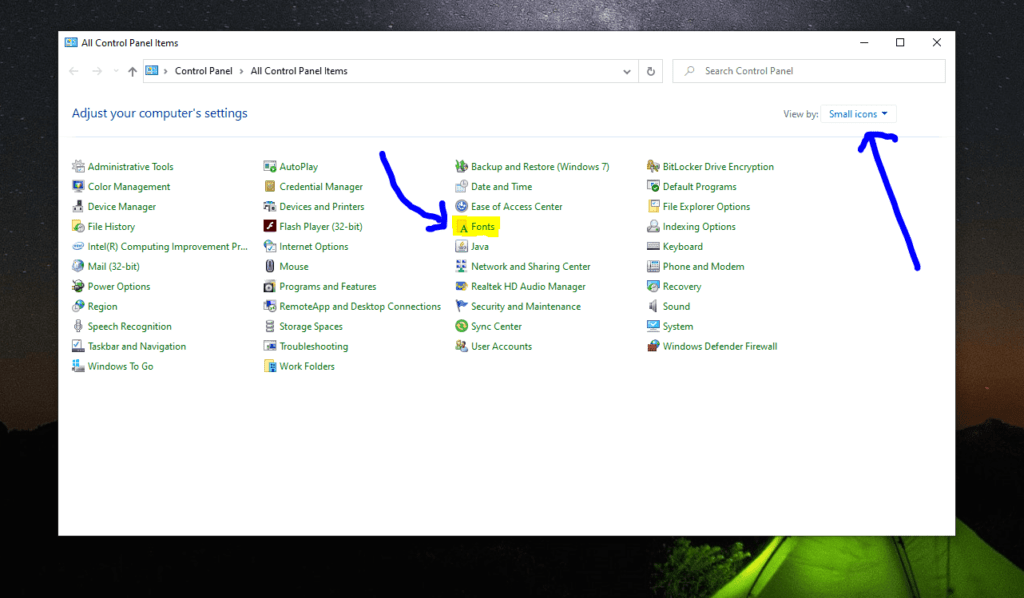Click in the Search Control Panel field

pyautogui.click(x=808, y=71)
